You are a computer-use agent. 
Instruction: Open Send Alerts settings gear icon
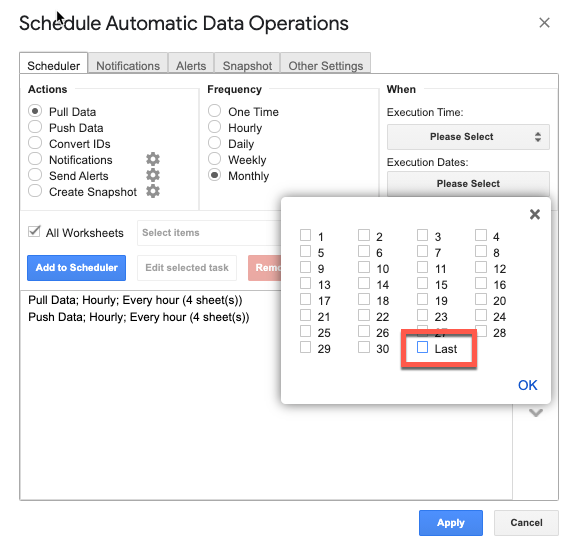pyautogui.click(x=153, y=176)
